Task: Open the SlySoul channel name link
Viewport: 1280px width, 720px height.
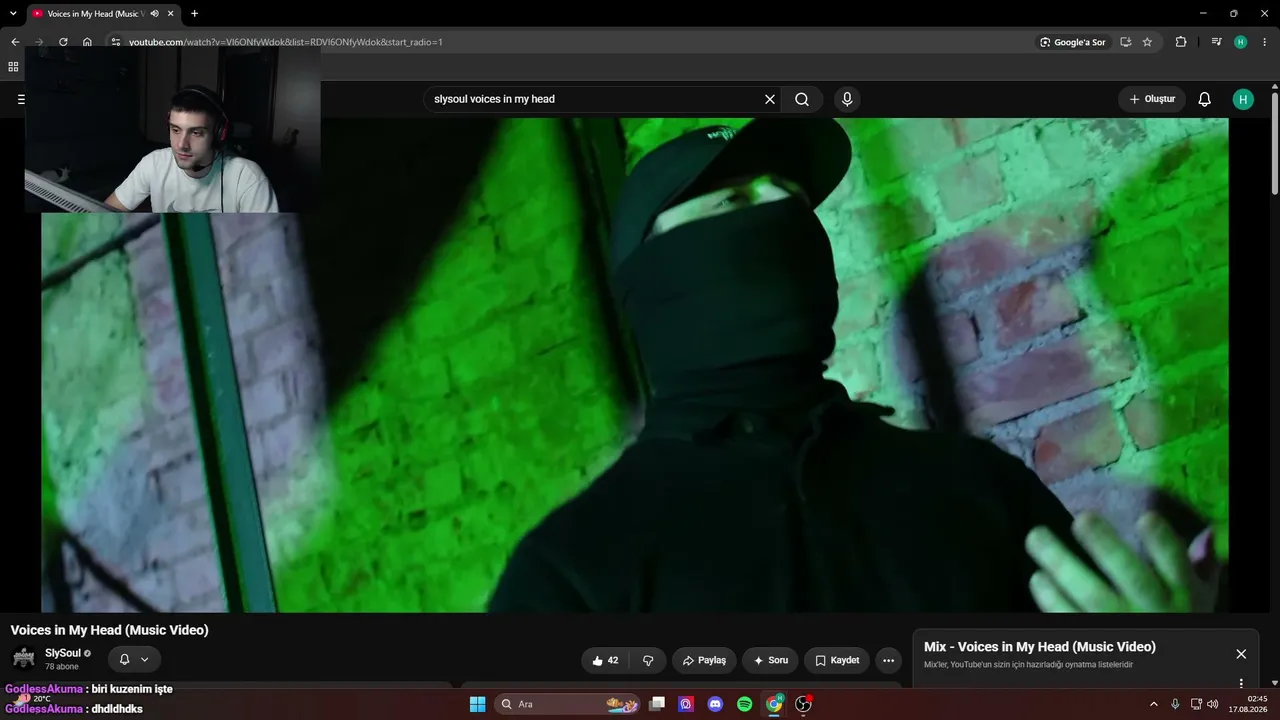Action: (63, 653)
